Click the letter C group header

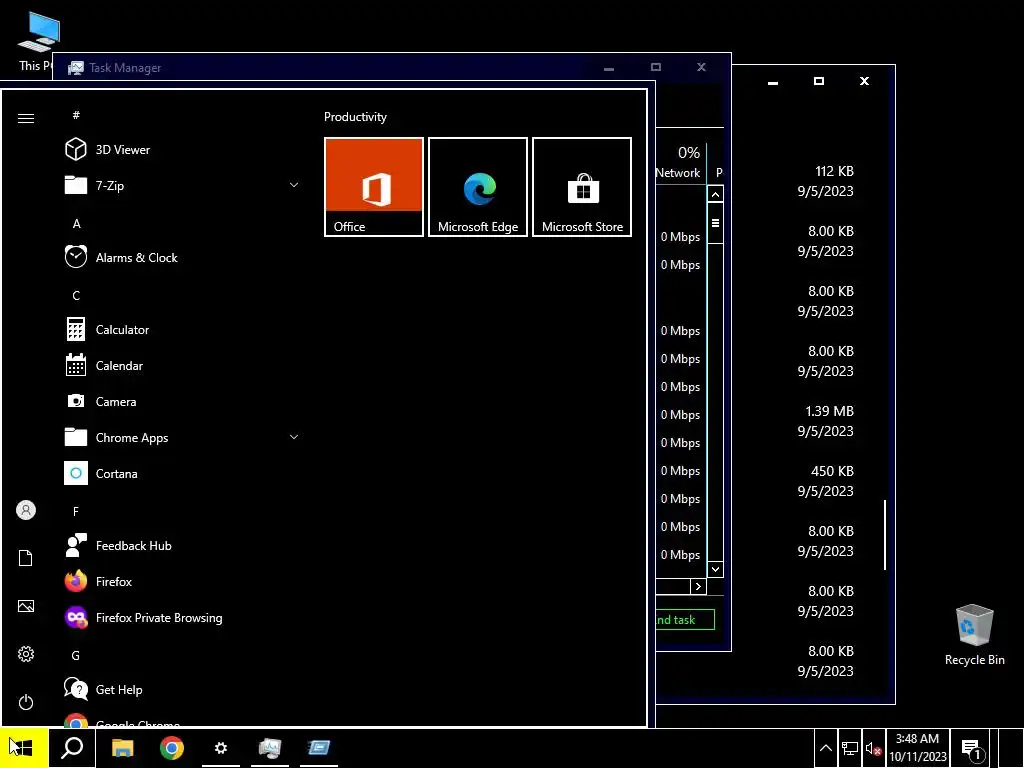(76, 295)
